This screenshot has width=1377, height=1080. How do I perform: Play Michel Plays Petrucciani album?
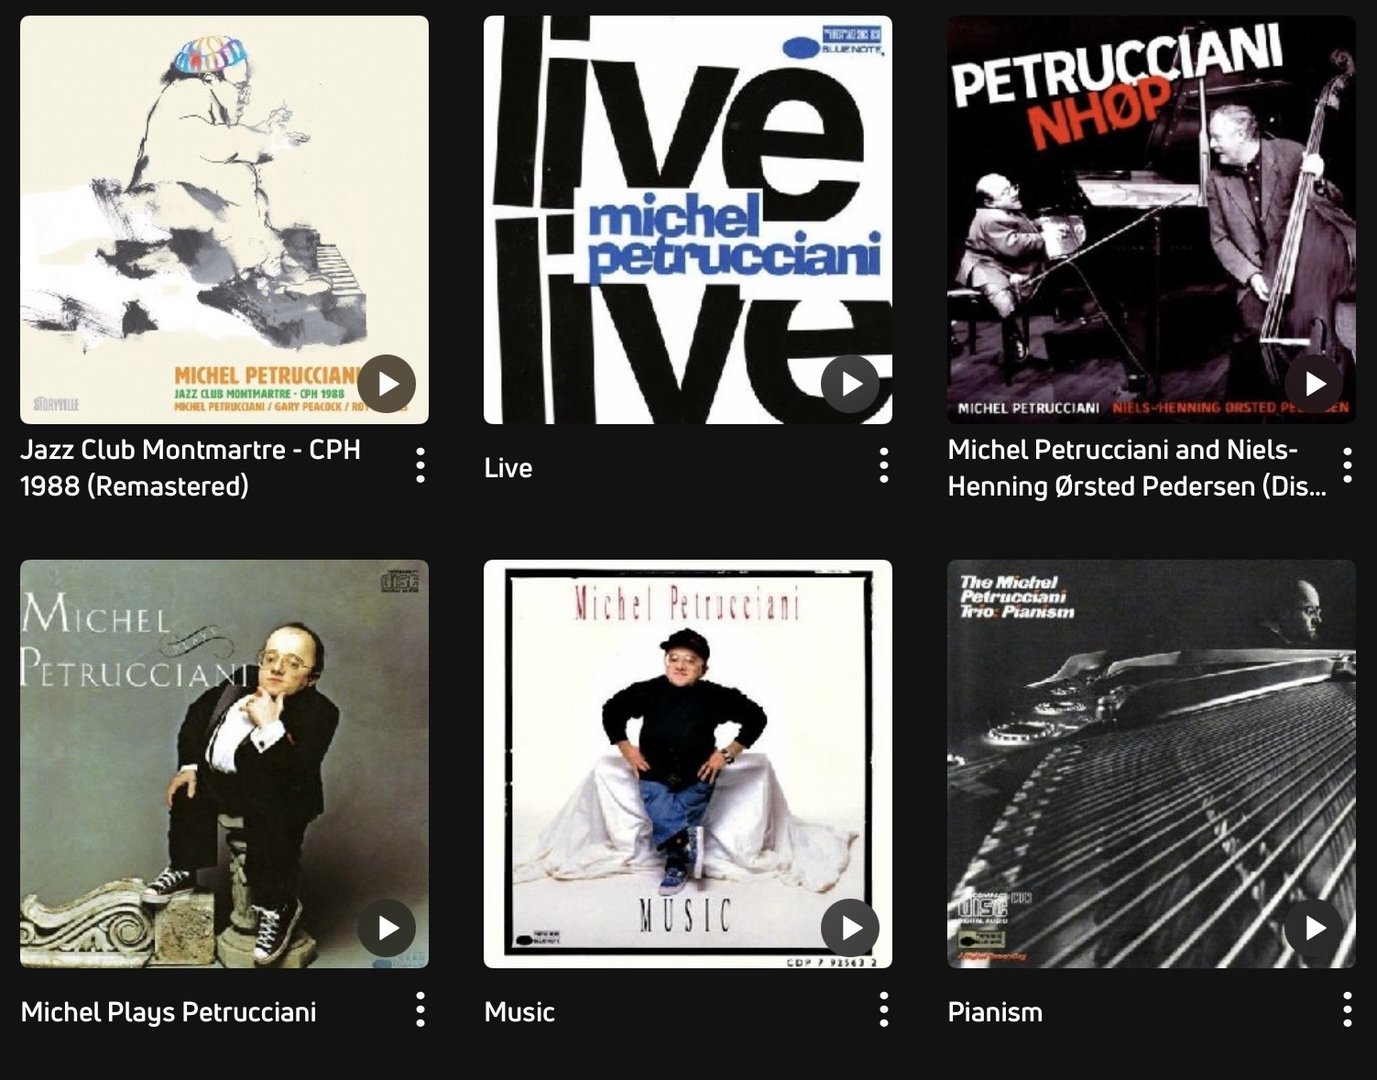(386, 928)
